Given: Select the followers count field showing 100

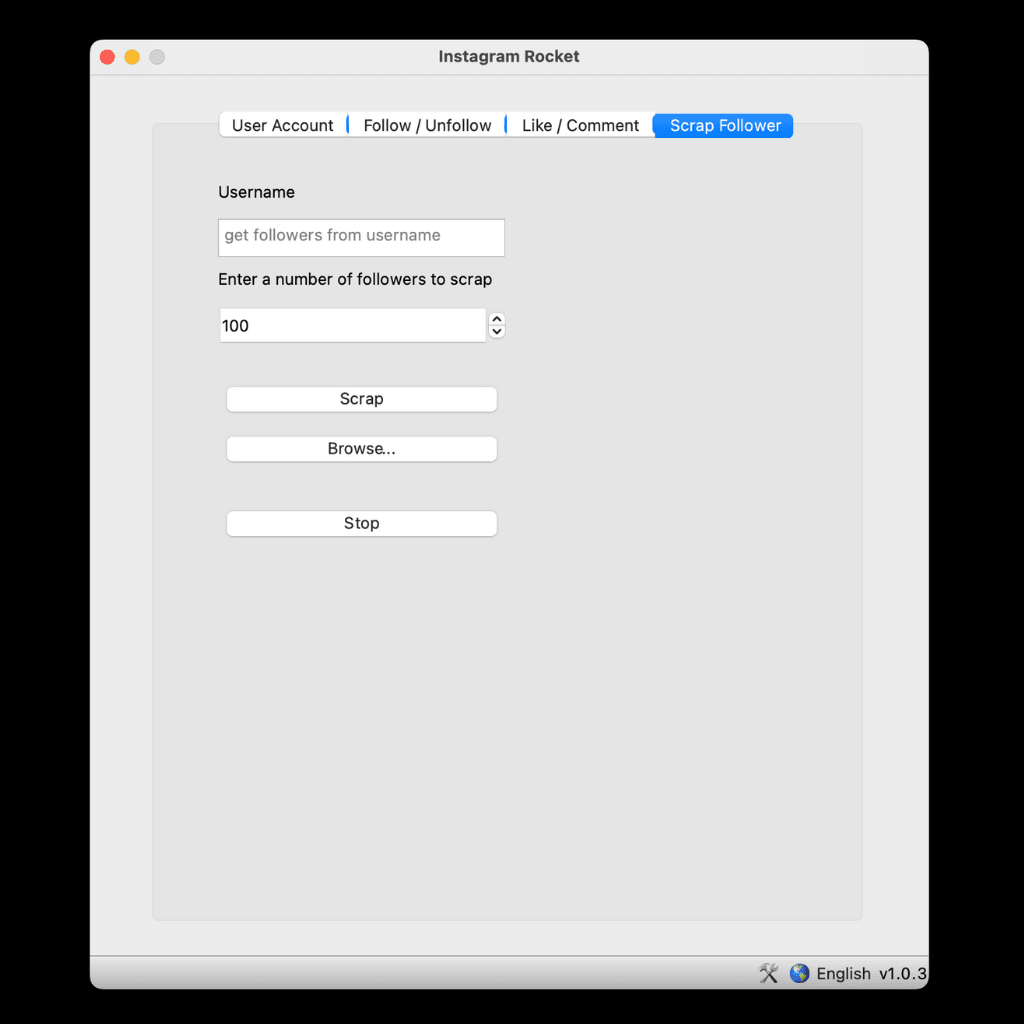Looking at the screenshot, I should pos(352,325).
